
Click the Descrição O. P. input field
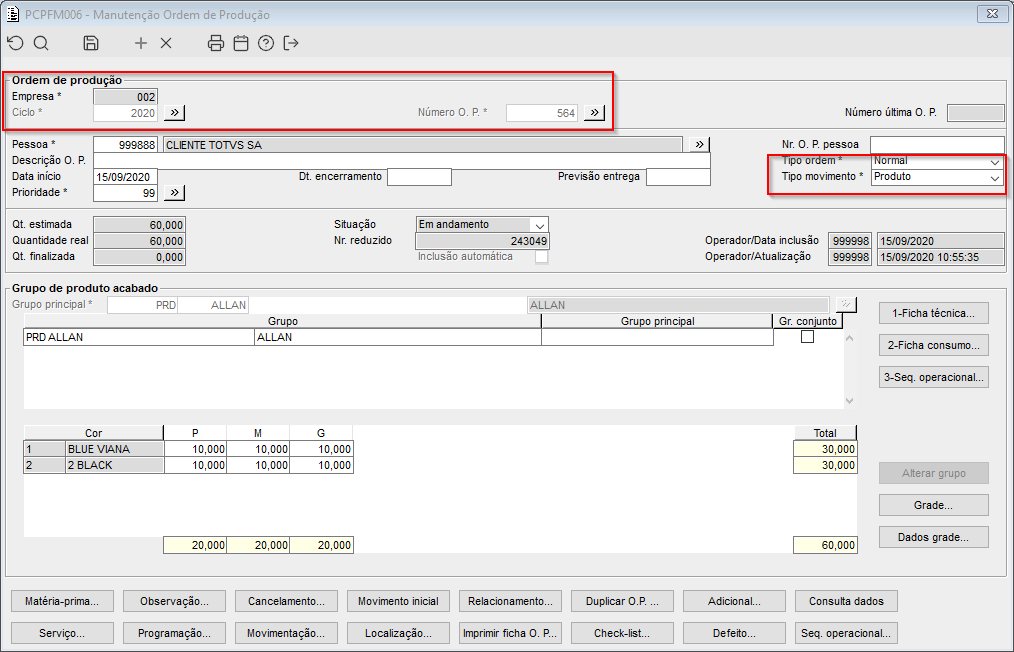click(x=402, y=160)
